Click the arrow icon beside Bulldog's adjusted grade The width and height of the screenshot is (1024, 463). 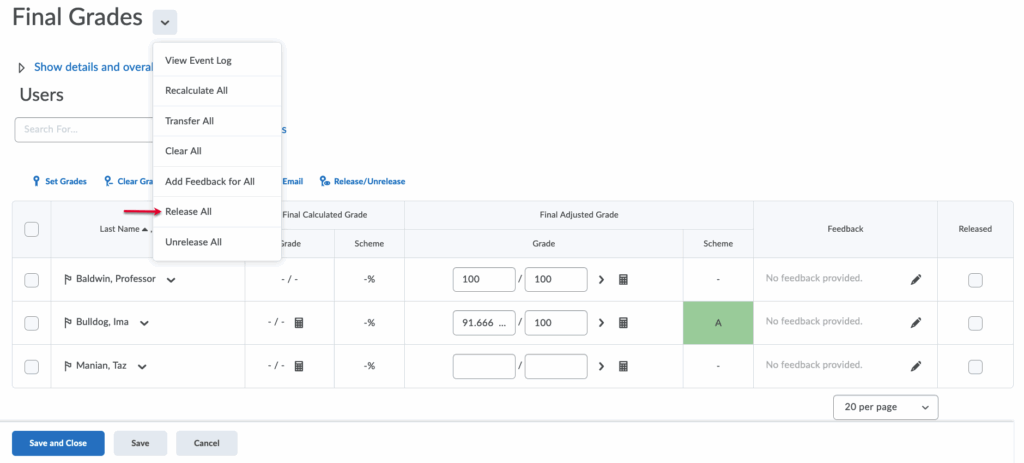601,323
